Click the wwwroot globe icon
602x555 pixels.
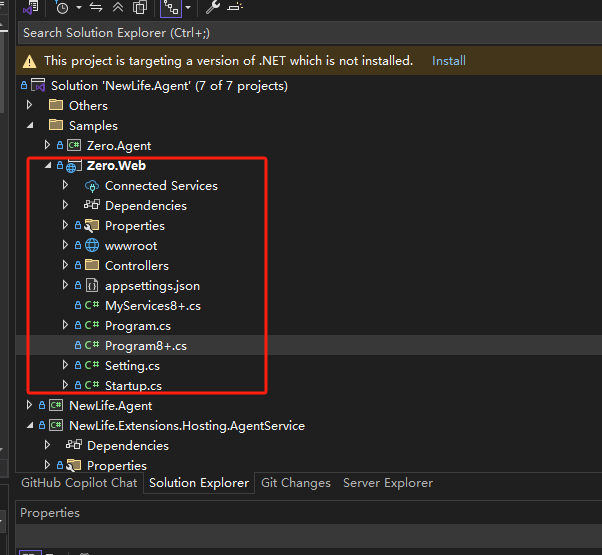92,245
